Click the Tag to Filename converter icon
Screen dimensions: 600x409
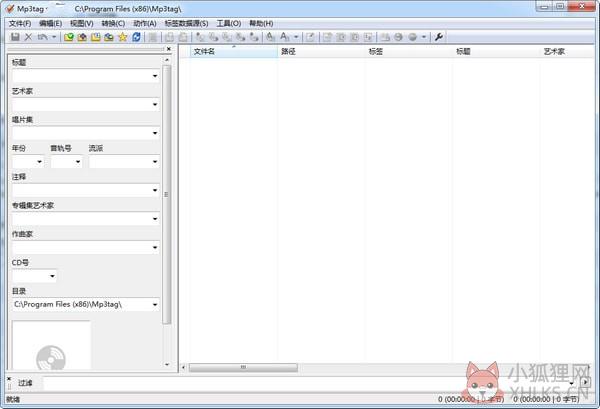click(x=200, y=37)
